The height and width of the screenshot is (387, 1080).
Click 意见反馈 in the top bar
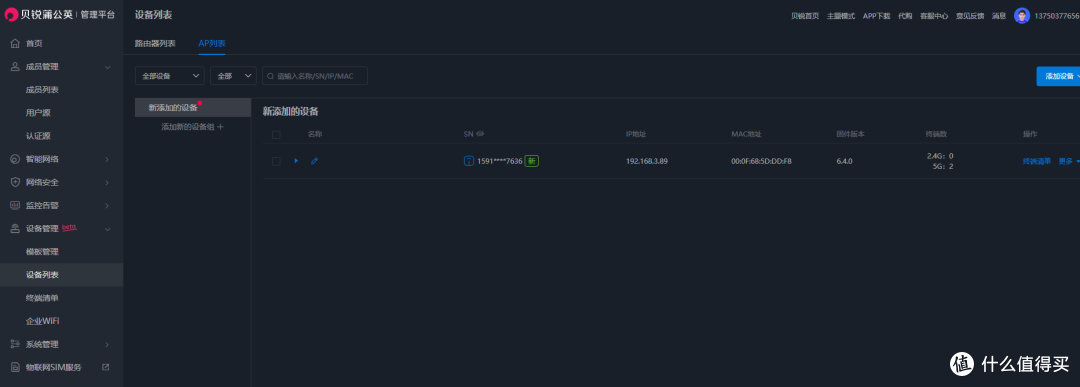pos(970,16)
